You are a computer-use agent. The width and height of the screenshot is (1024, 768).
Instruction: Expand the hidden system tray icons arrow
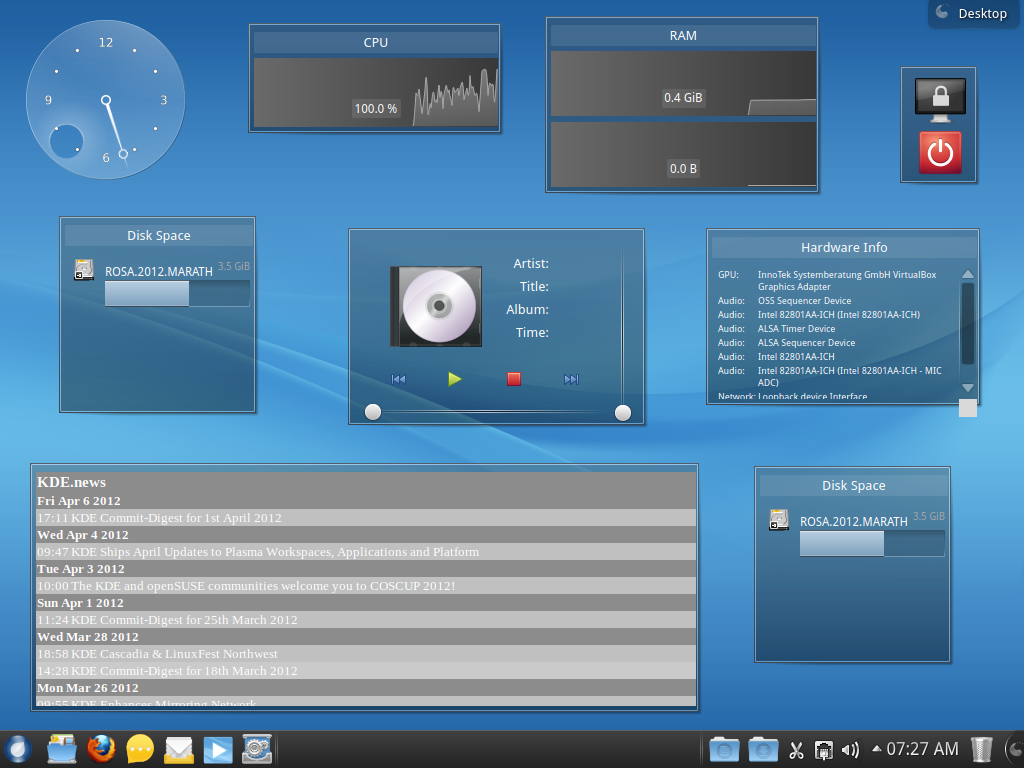point(877,748)
